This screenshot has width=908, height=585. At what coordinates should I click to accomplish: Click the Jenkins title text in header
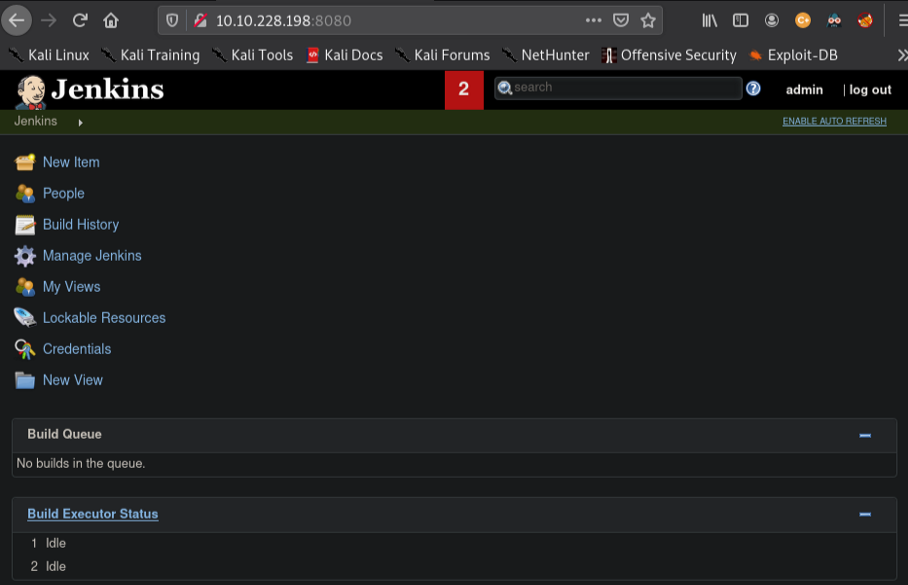click(x=108, y=90)
